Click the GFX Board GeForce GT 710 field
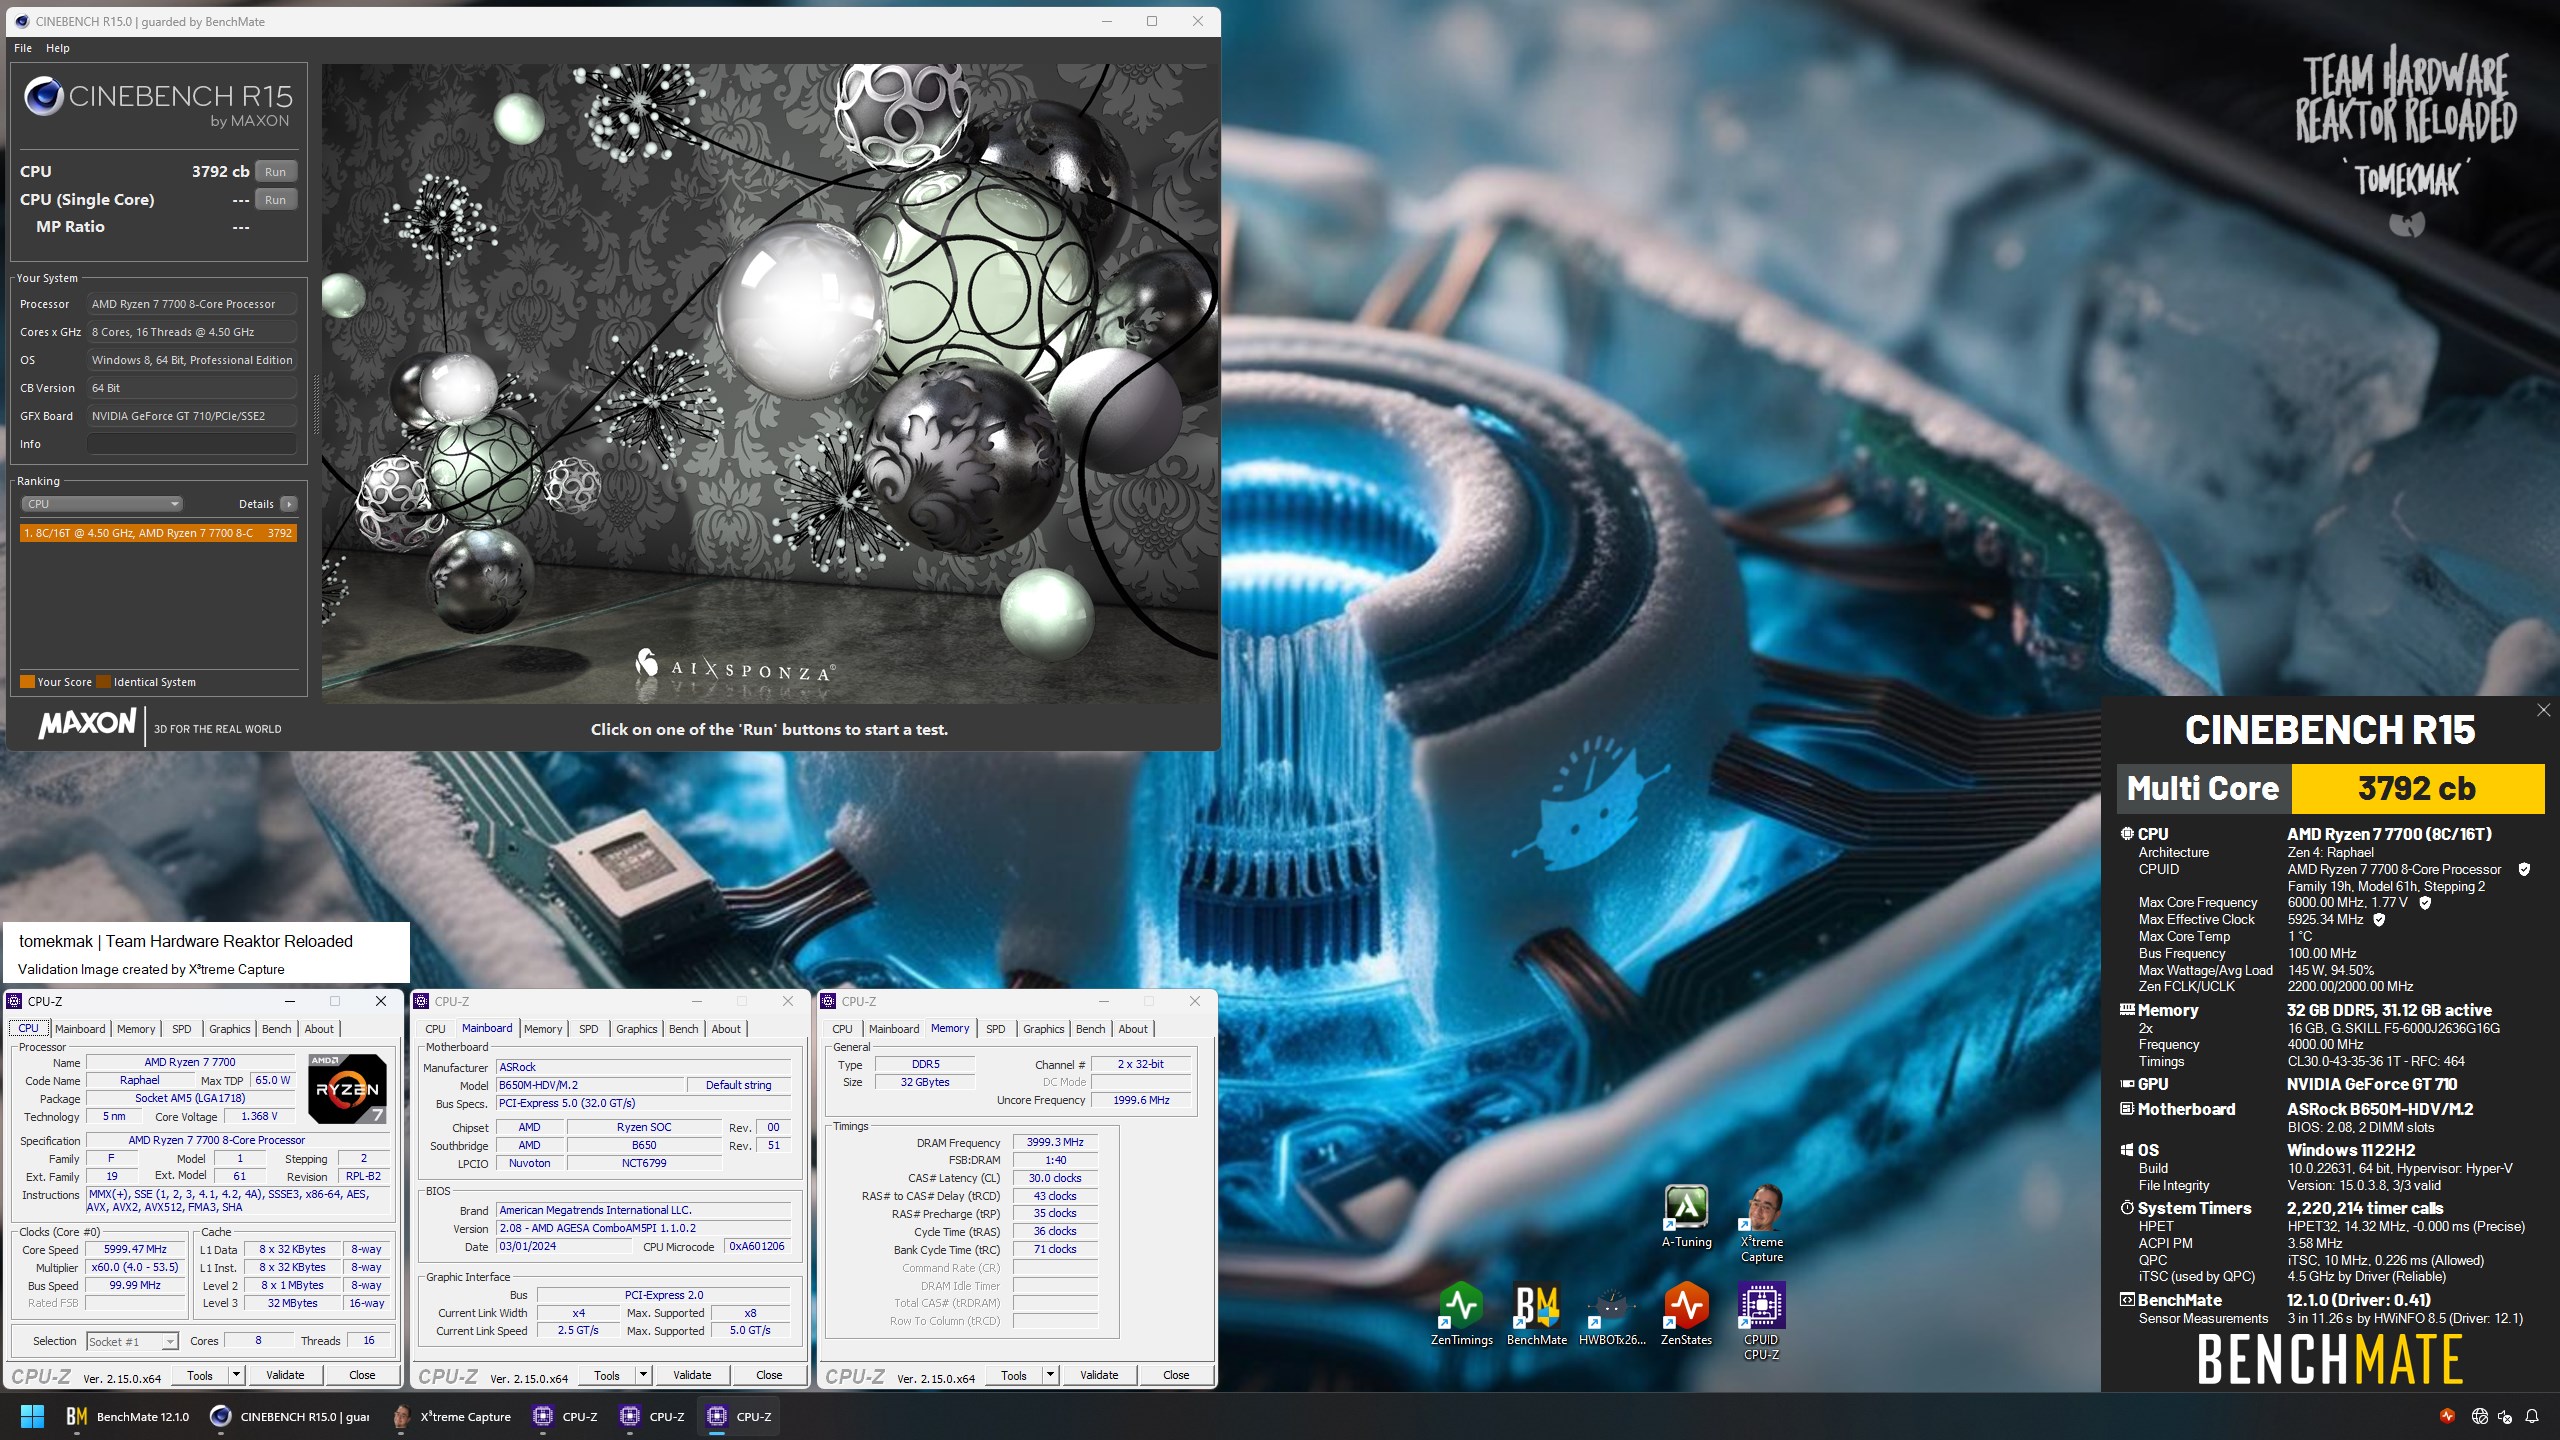Viewport: 2560px width, 1440px height. 191,416
